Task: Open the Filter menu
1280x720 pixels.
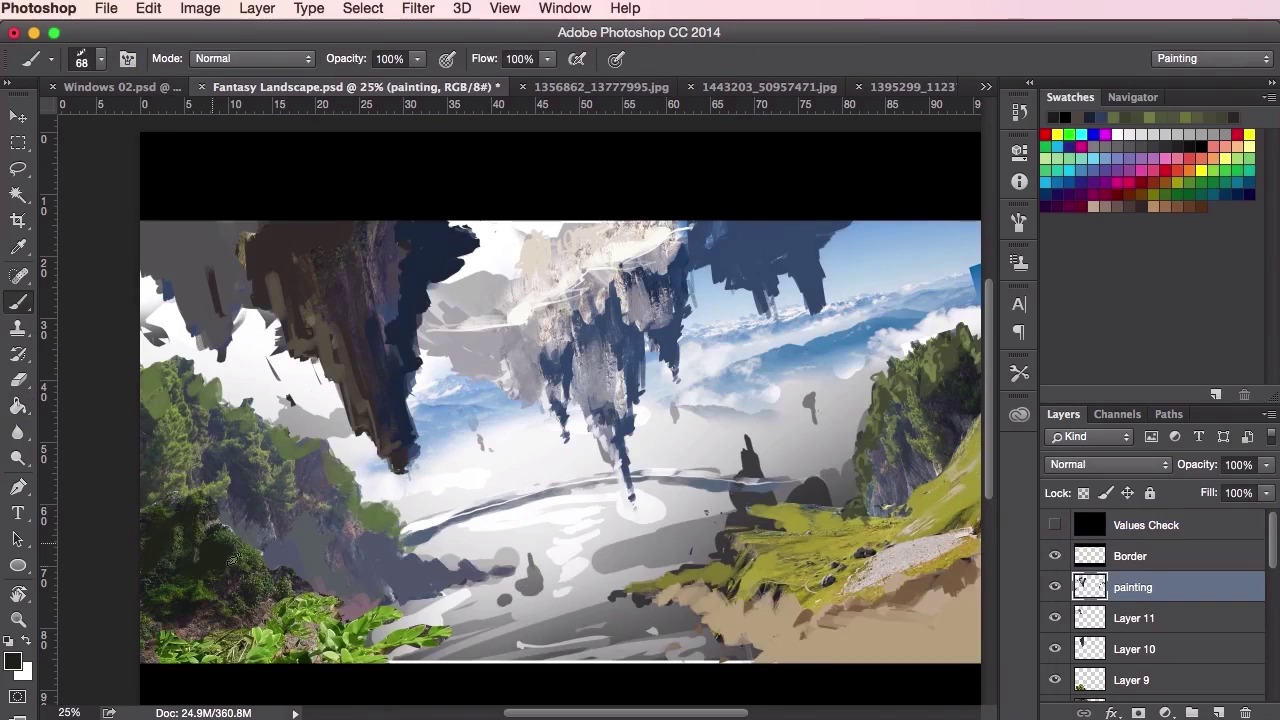Action: click(417, 9)
